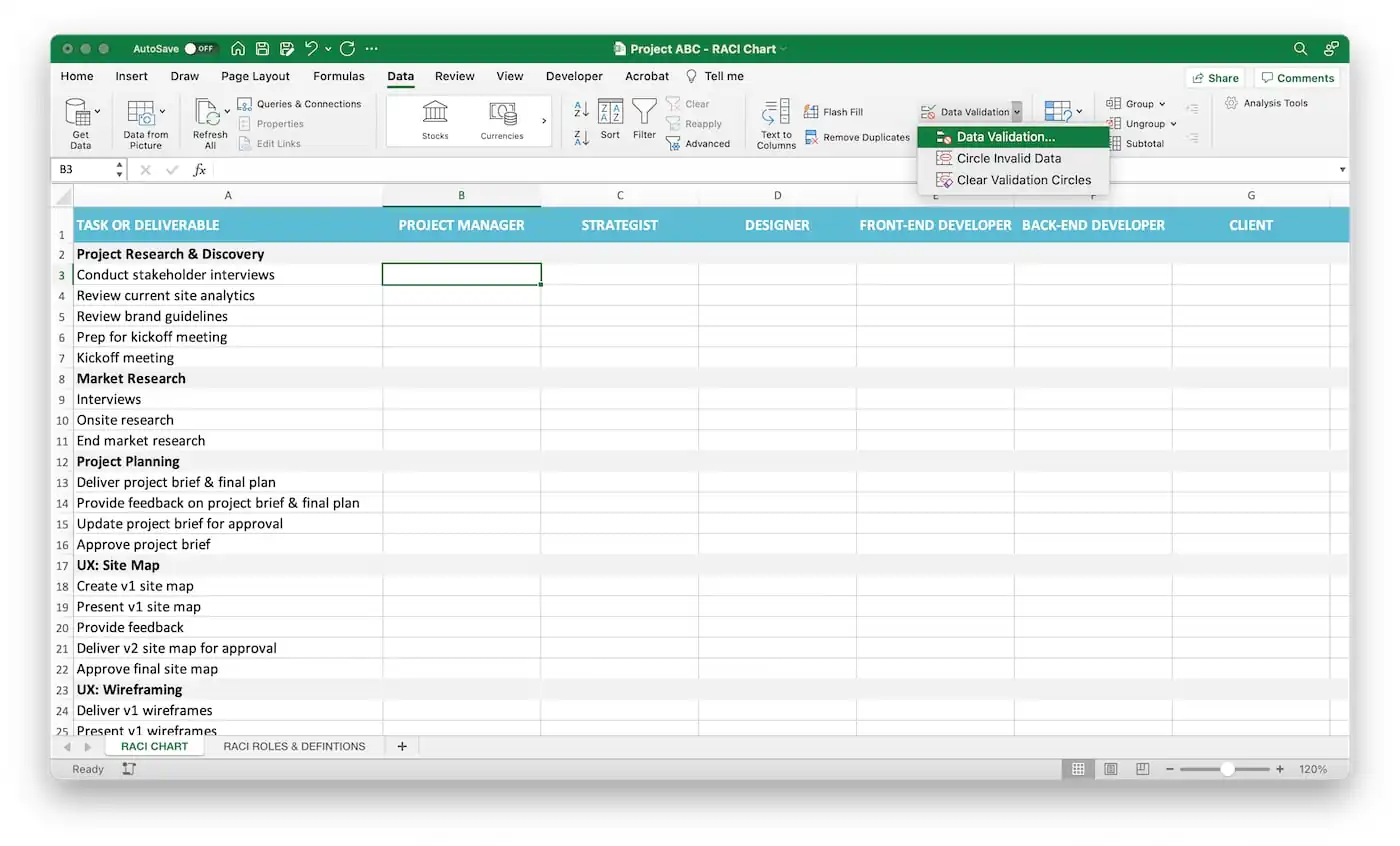Select cell 'Conduct stakeholder interviews'
Image resolution: width=1400 pixels, height=846 pixels.
coord(228,274)
